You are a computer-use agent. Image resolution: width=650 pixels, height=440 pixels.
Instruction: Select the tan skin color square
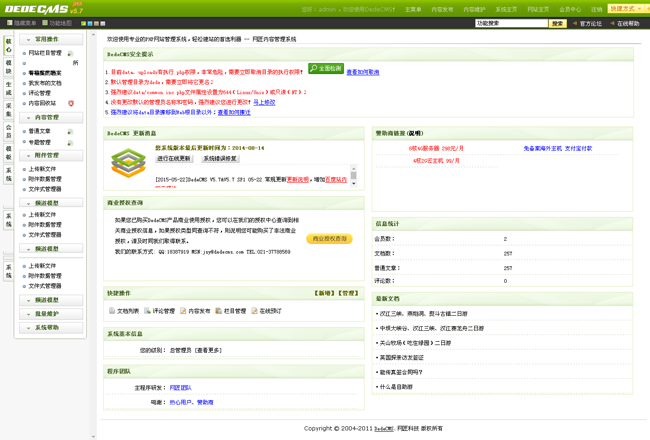[x=96, y=23]
